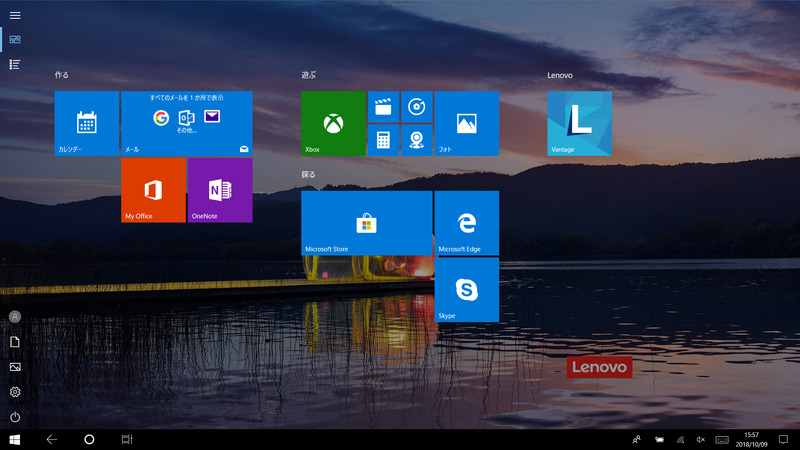Open the Maps/Camera small tile
The image size is (800, 450).
(416, 140)
